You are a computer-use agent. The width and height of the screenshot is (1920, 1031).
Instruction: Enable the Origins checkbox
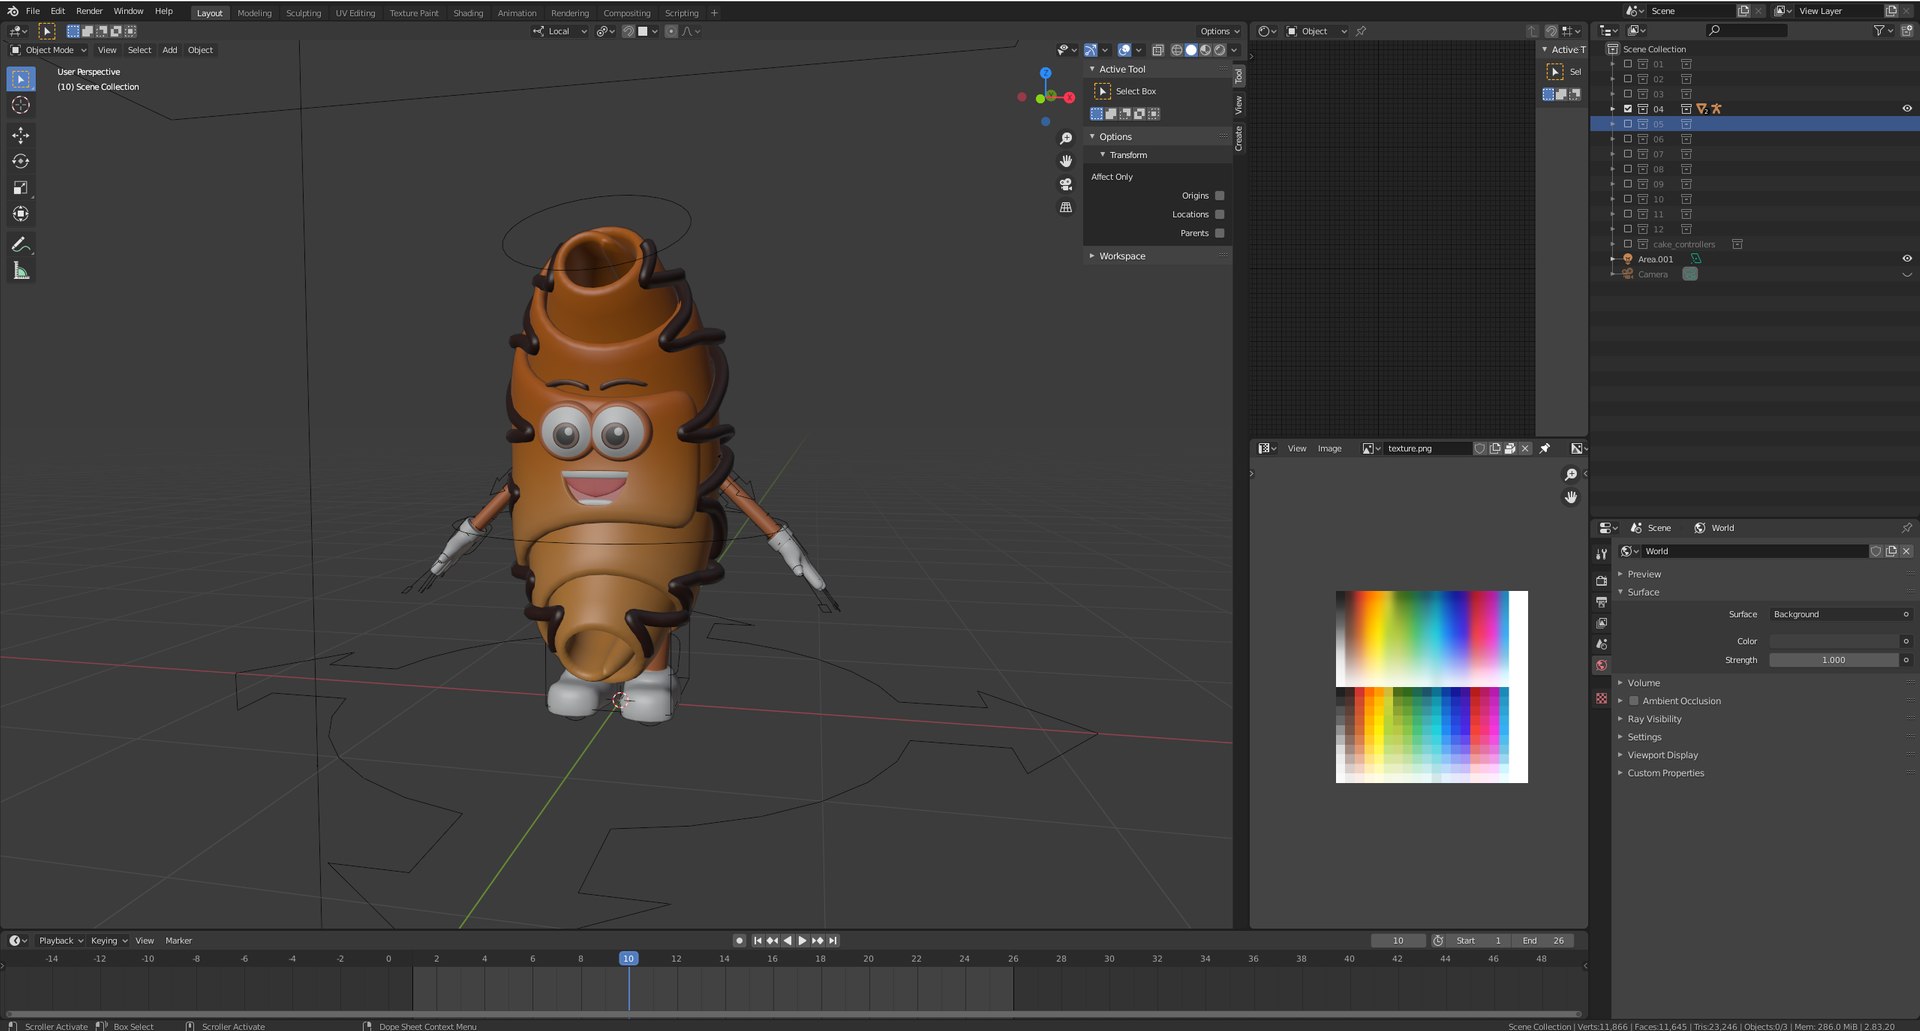point(1219,196)
